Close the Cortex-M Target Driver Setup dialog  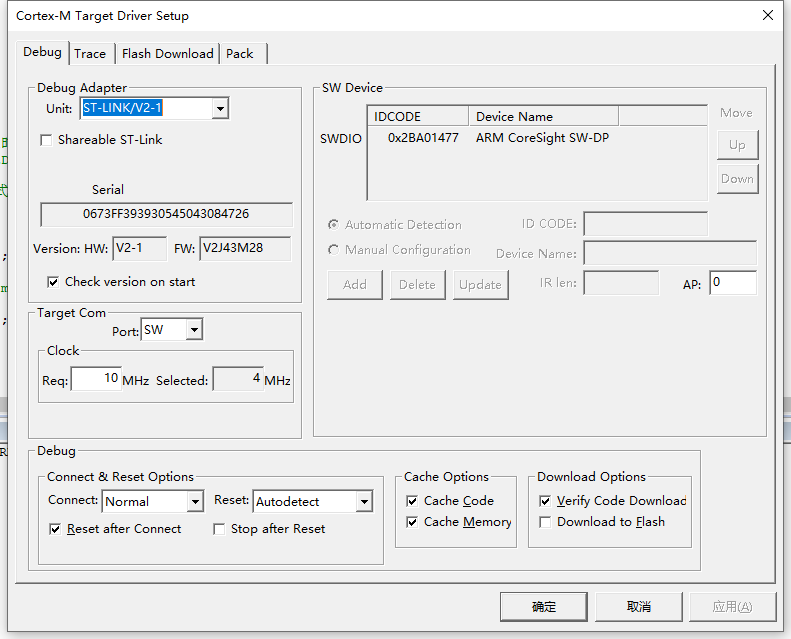point(767,16)
